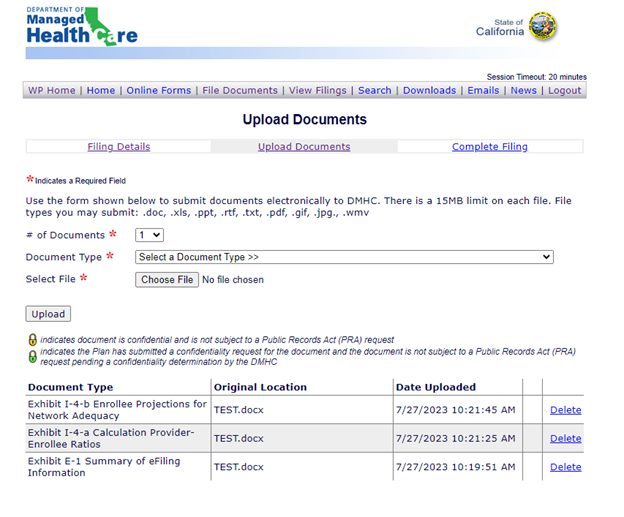The width and height of the screenshot is (624, 517).
Task: Click the Upload button
Action: [x=48, y=314]
